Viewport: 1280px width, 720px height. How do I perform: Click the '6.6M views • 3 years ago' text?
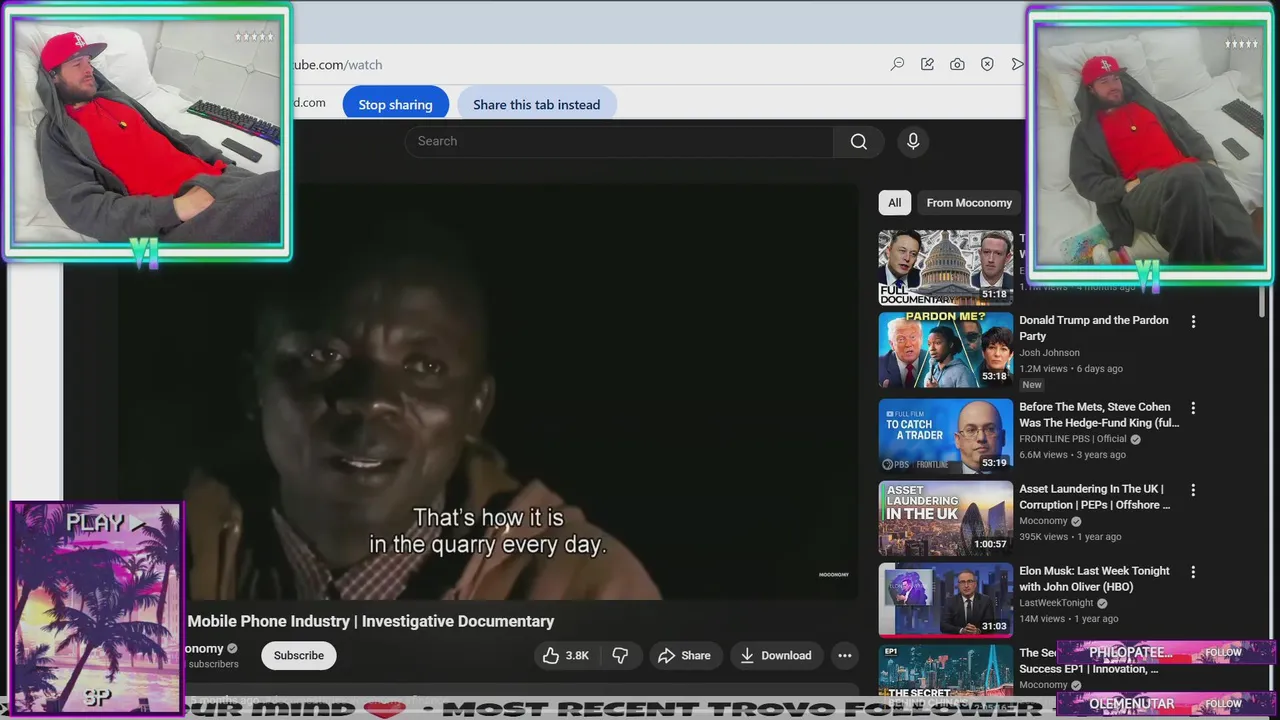1072,454
